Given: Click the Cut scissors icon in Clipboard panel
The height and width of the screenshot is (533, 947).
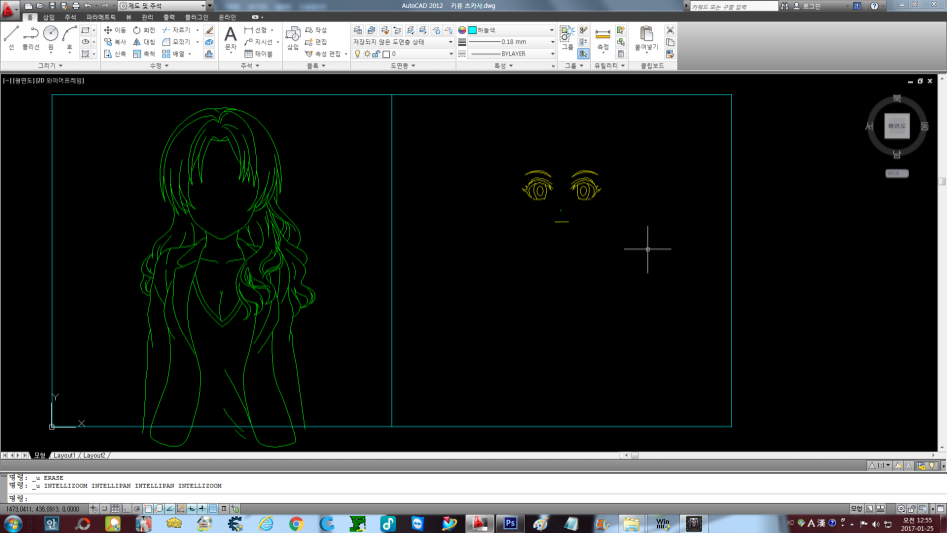Looking at the screenshot, I should (670, 30).
